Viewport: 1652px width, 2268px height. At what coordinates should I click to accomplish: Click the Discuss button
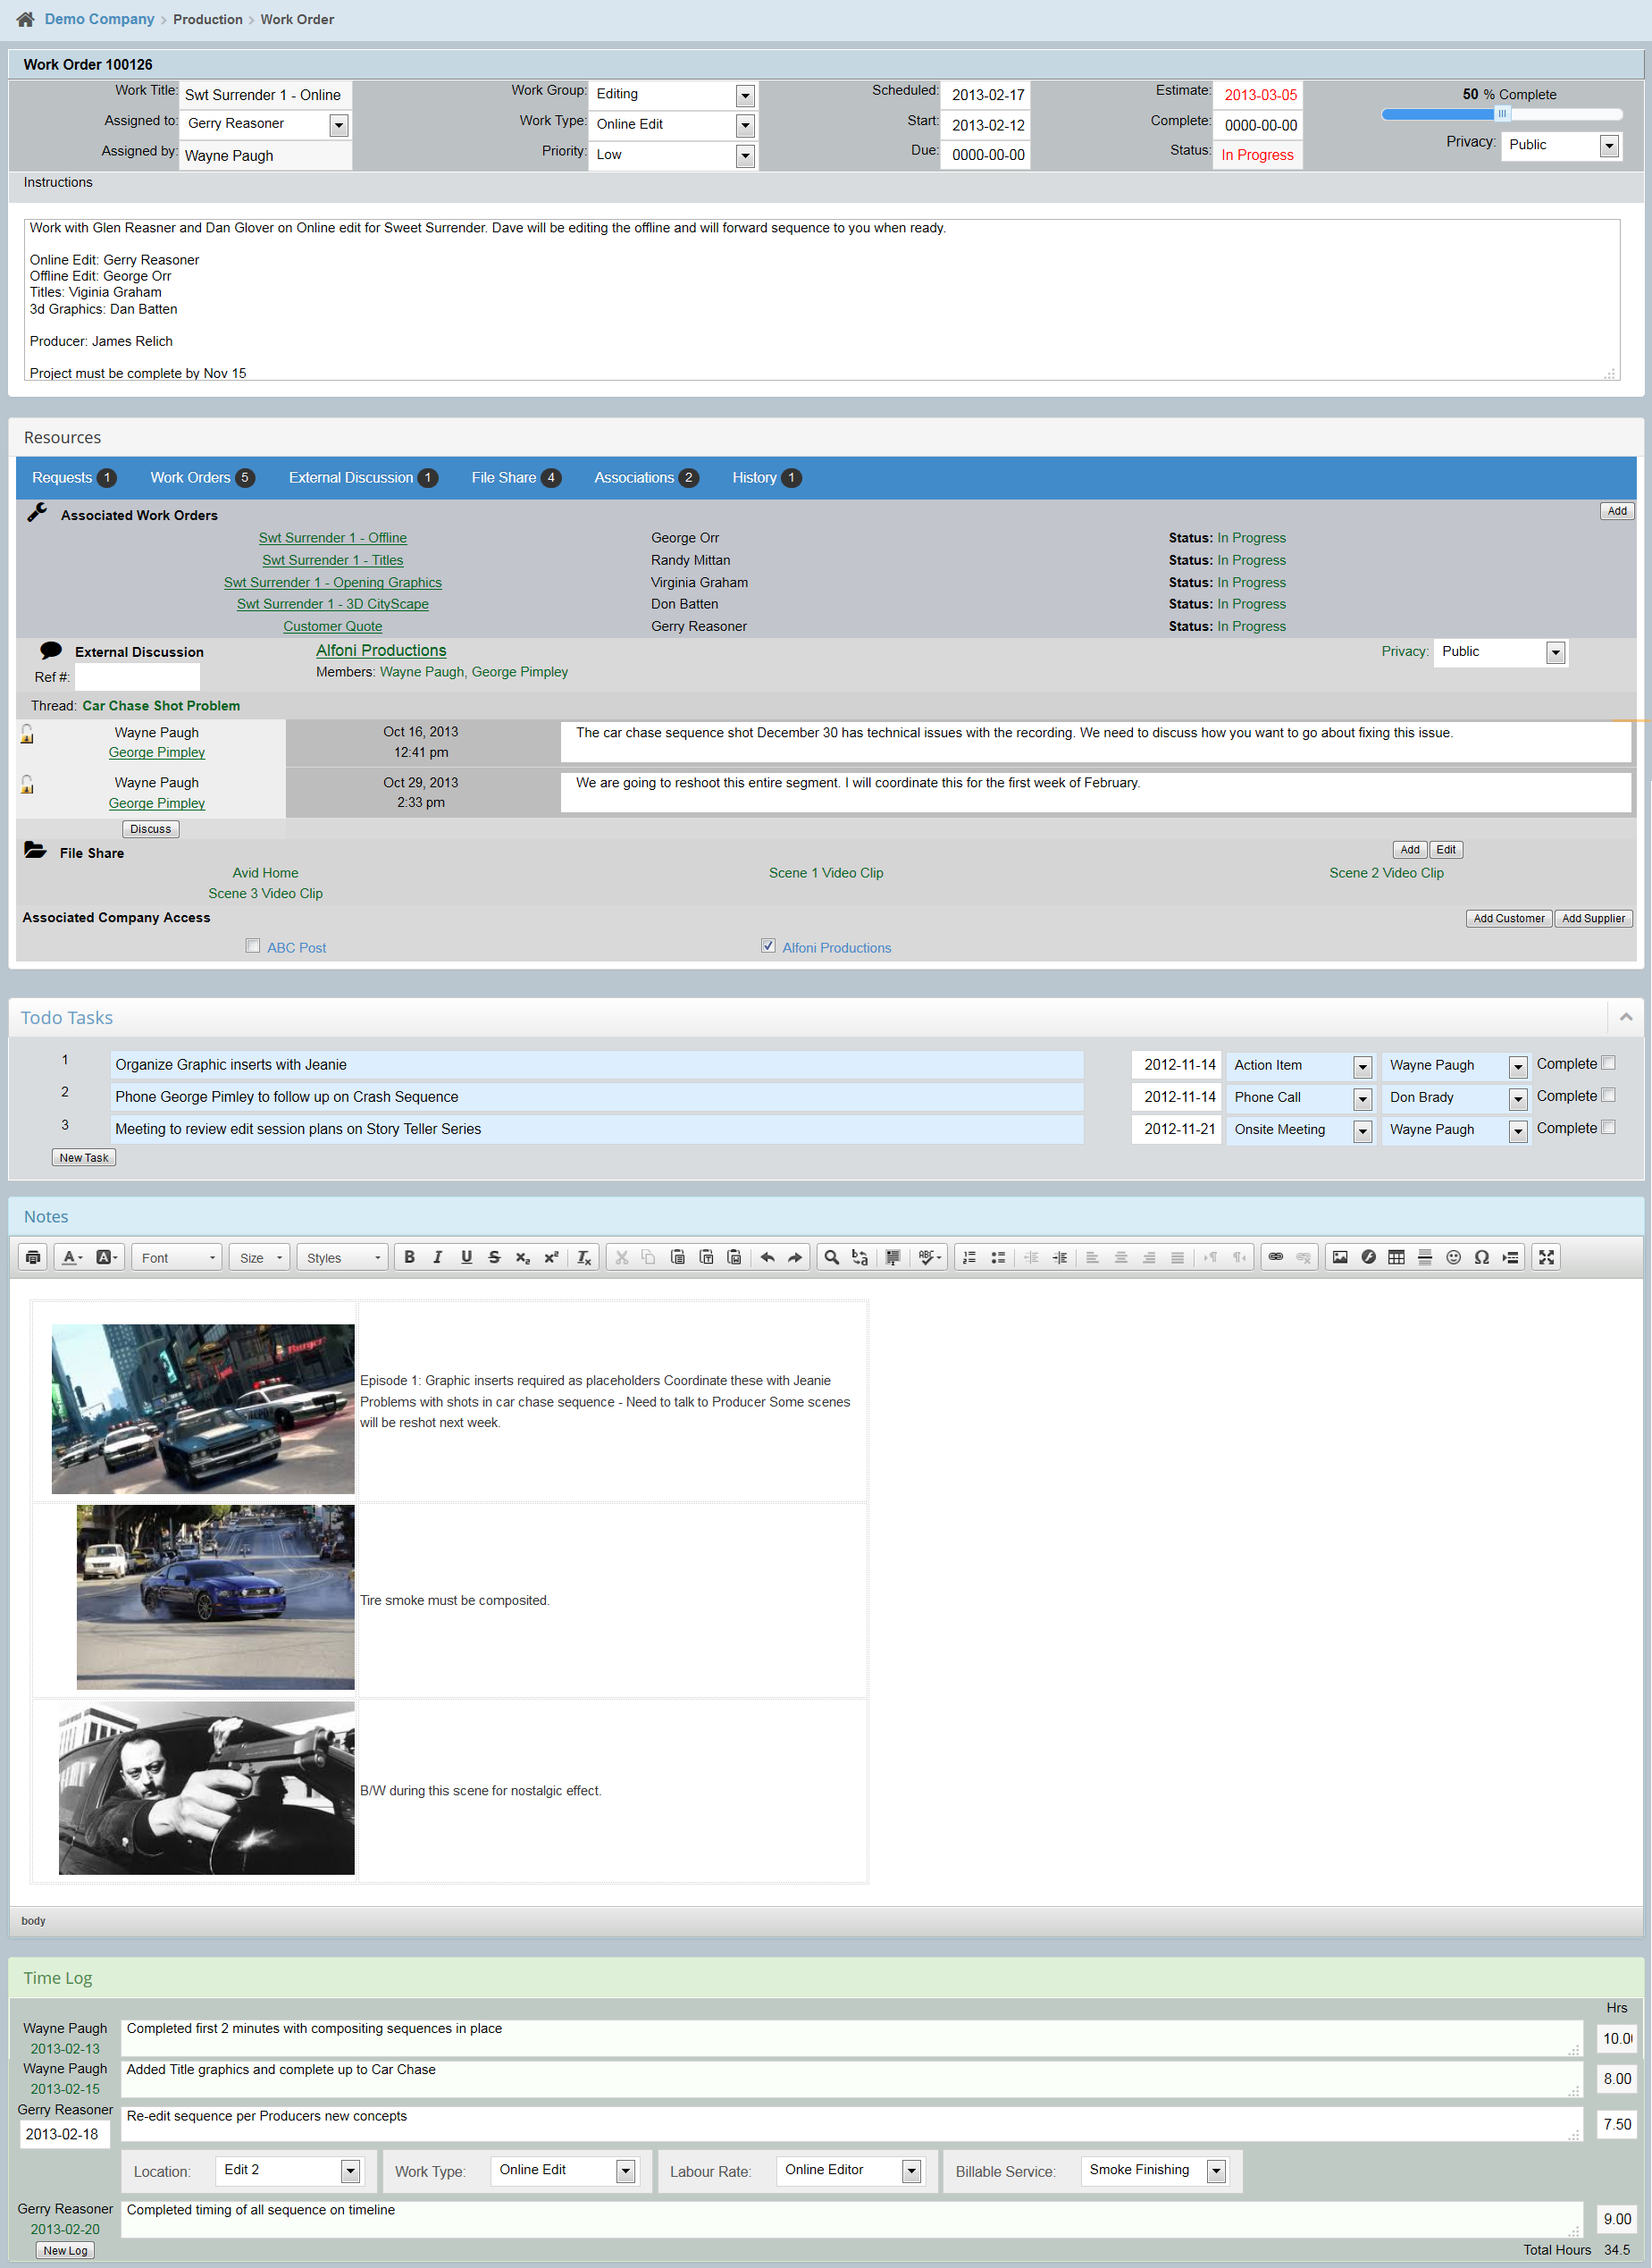click(x=150, y=829)
